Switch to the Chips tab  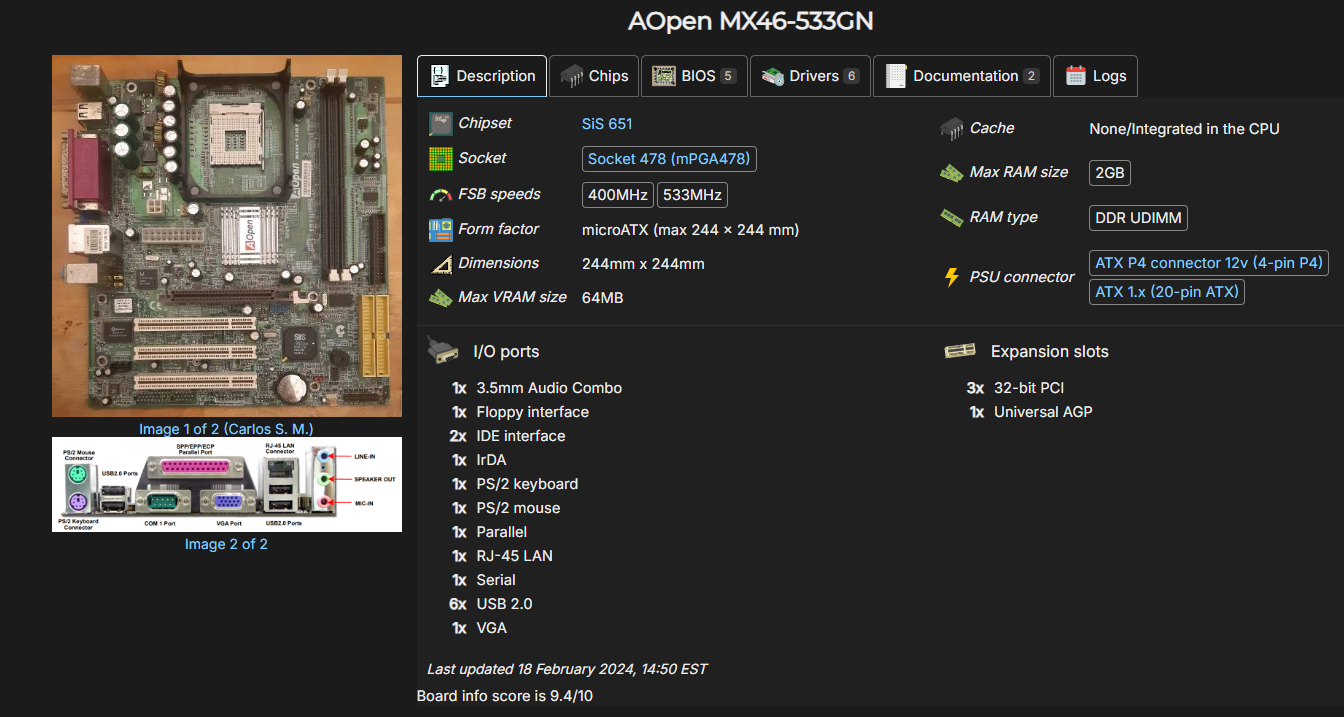[594, 76]
